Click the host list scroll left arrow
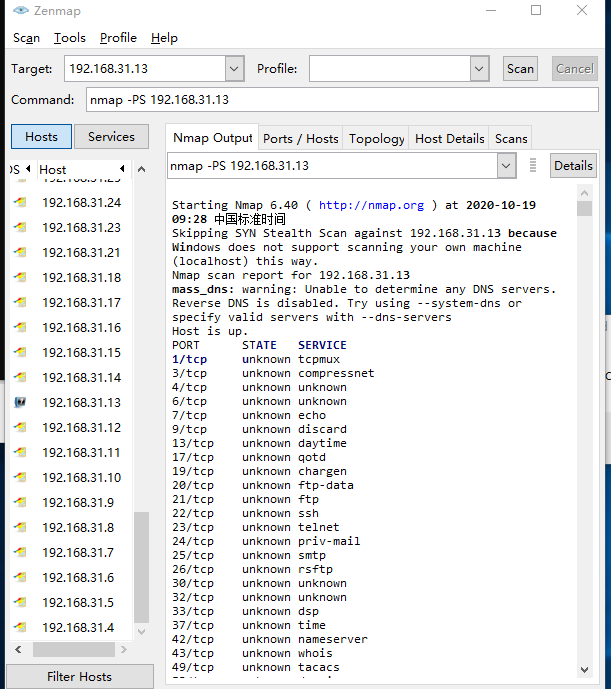Viewport: 611px width, 689px height. click(18, 649)
